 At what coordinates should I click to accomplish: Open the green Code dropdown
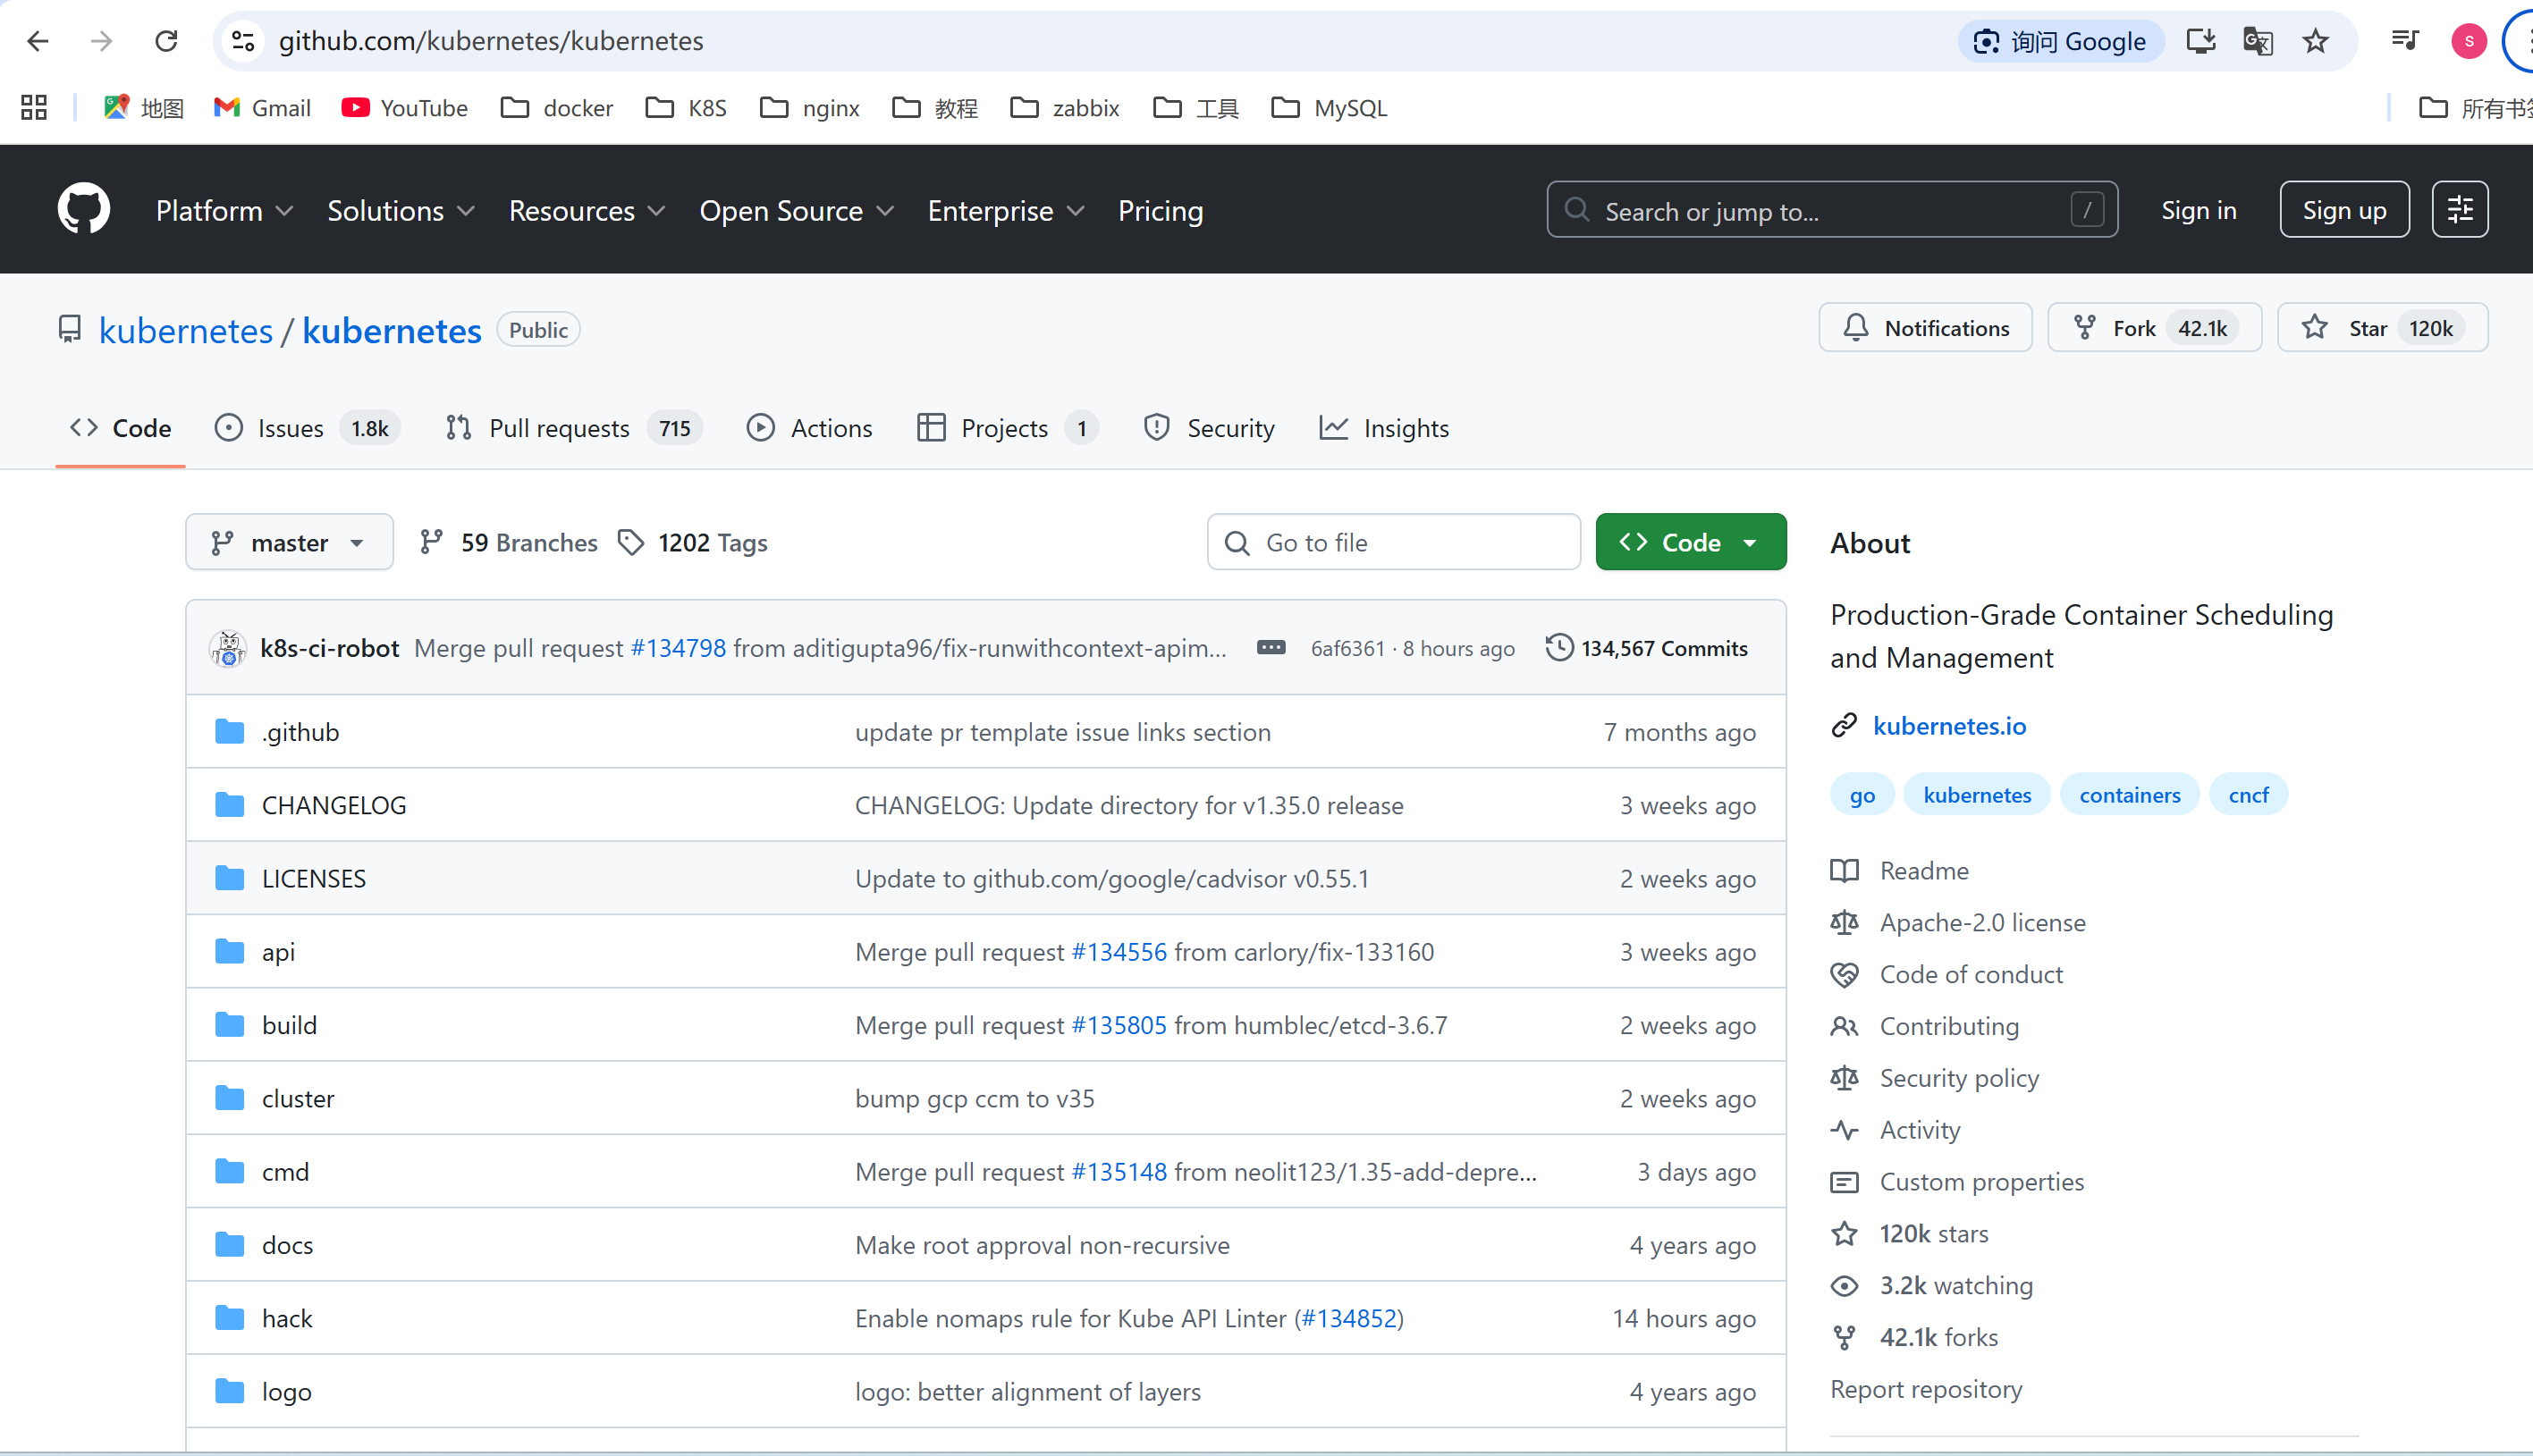pyautogui.click(x=1690, y=542)
